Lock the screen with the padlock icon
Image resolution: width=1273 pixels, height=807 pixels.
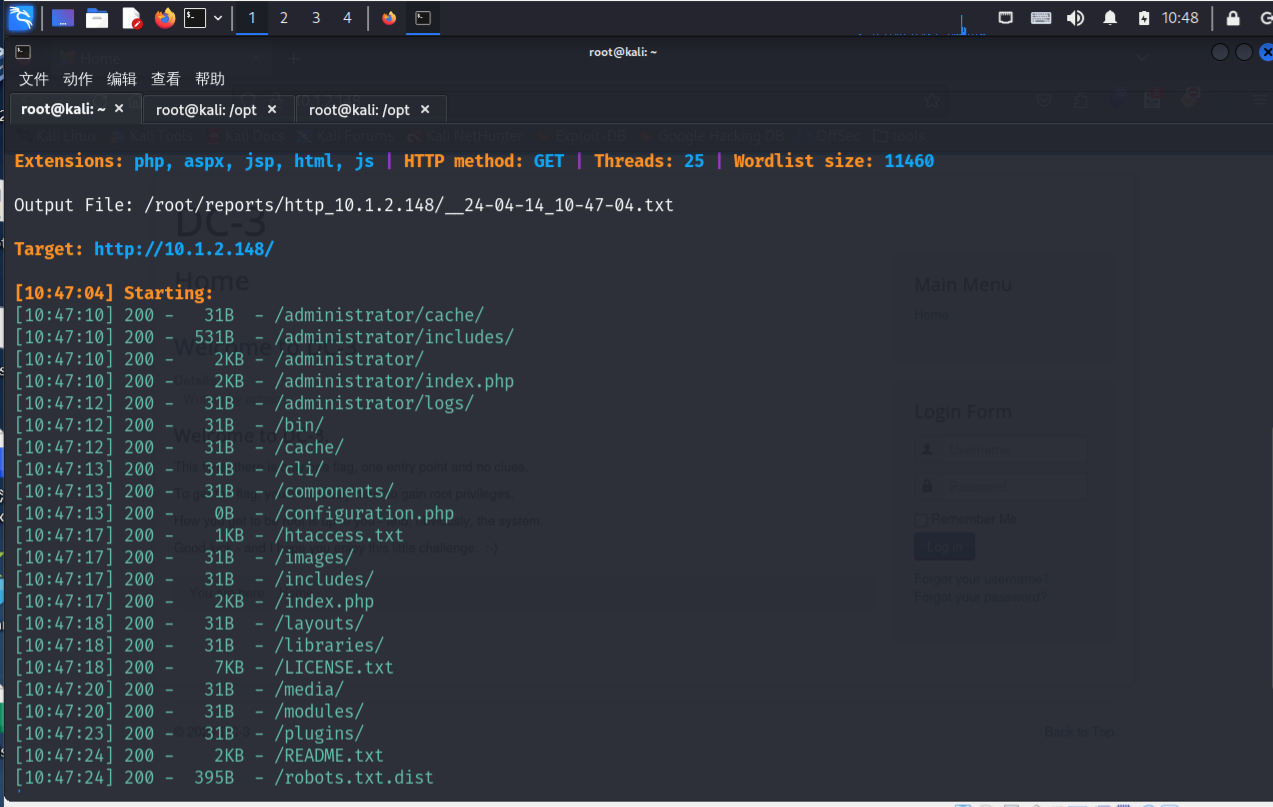[1233, 18]
